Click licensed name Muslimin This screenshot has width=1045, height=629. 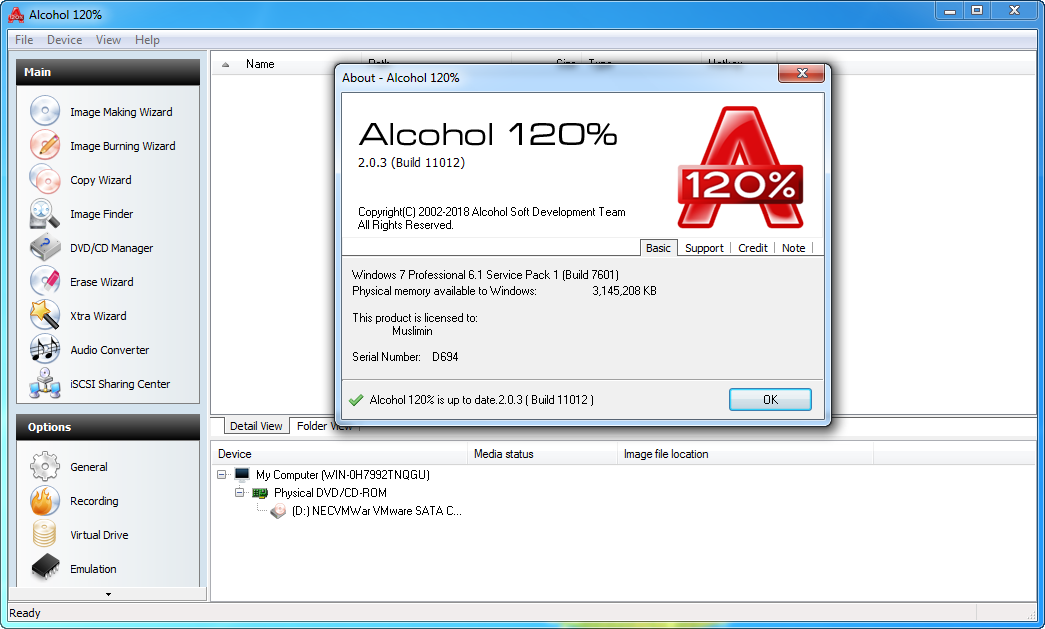point(412,331)
